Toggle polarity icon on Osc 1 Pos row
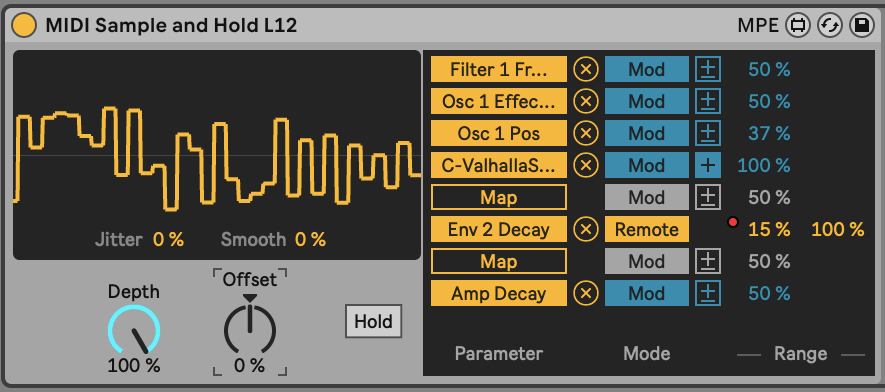 tap(708, 134)
